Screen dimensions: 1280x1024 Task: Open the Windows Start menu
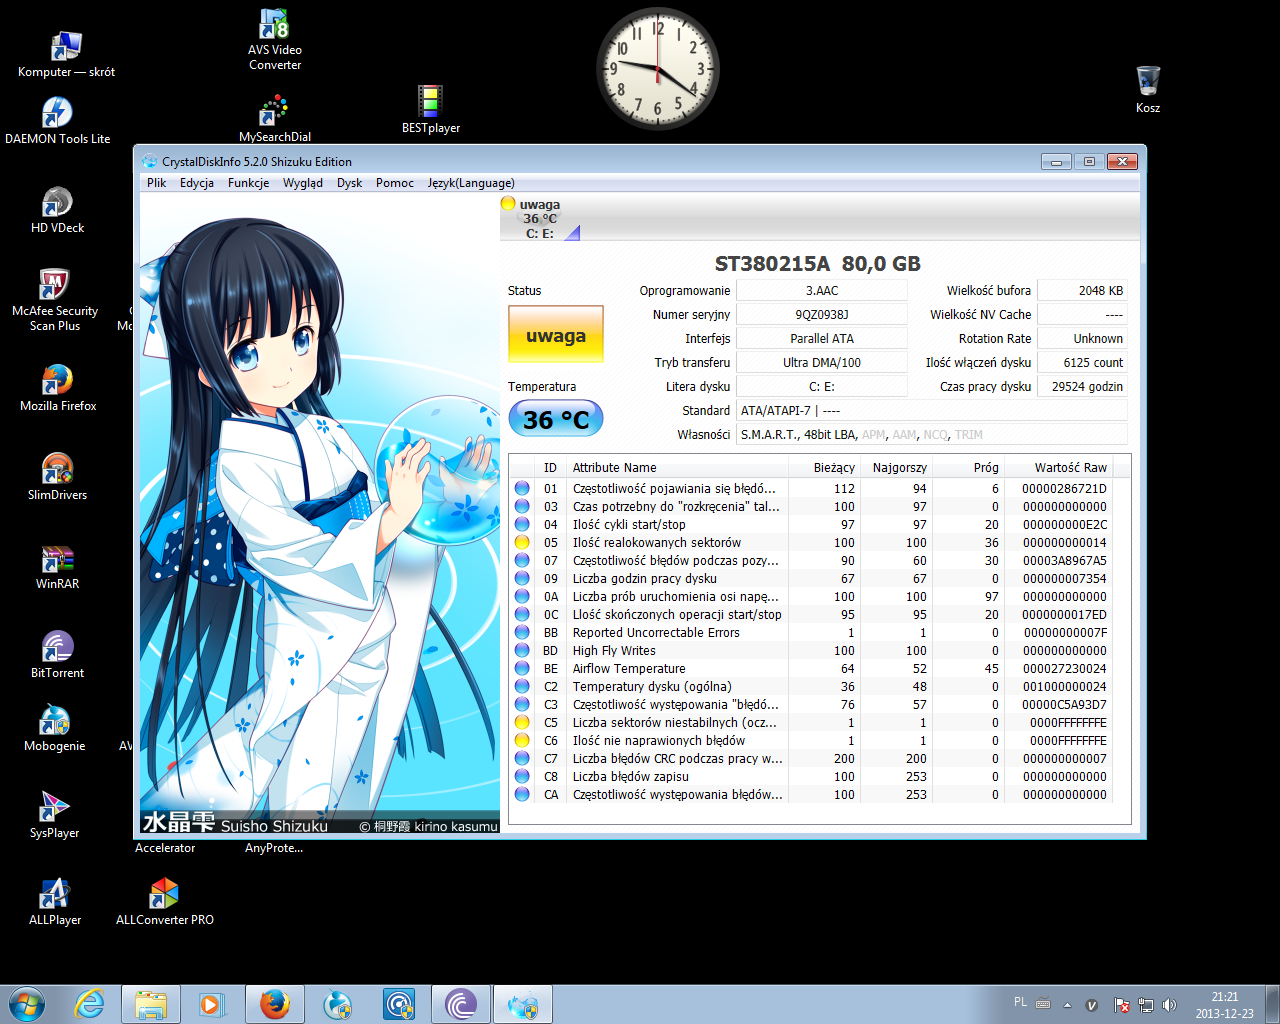point(27,1004)
